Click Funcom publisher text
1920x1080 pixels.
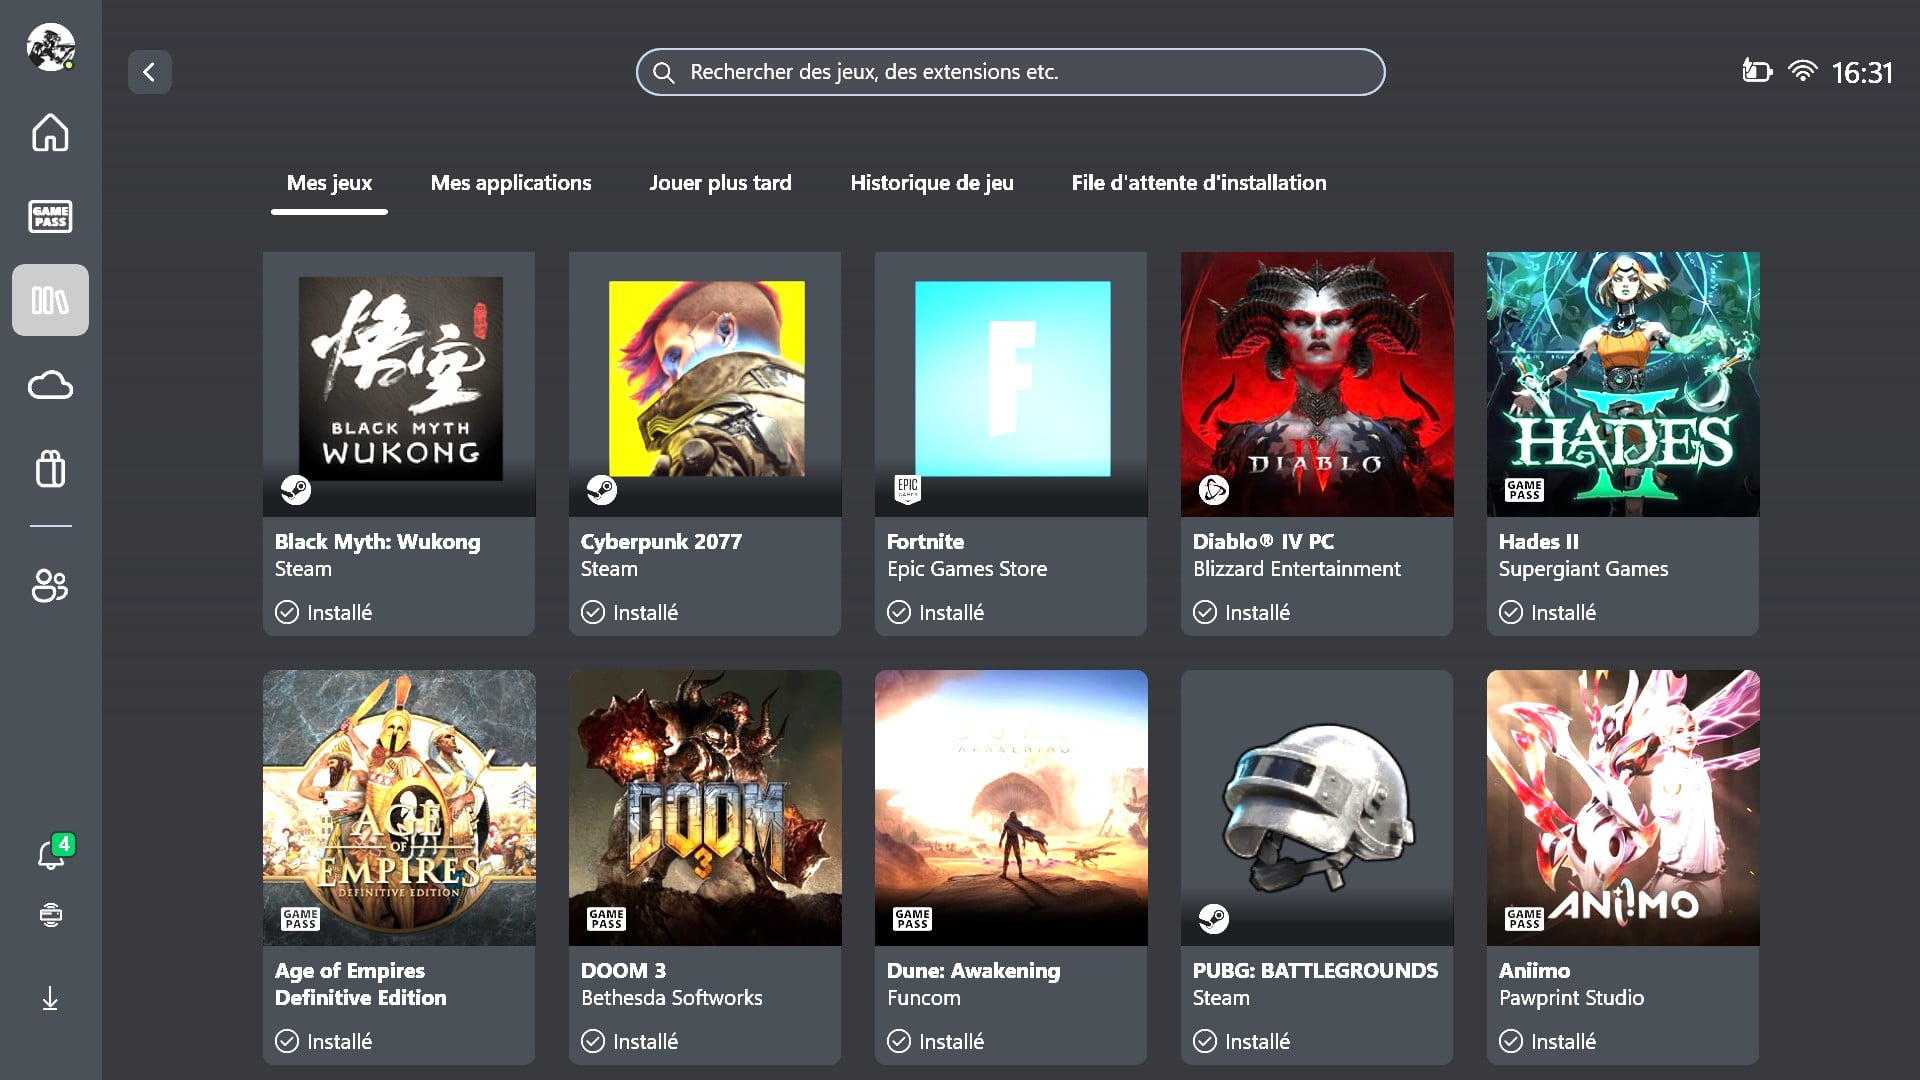tap(924, 998)
